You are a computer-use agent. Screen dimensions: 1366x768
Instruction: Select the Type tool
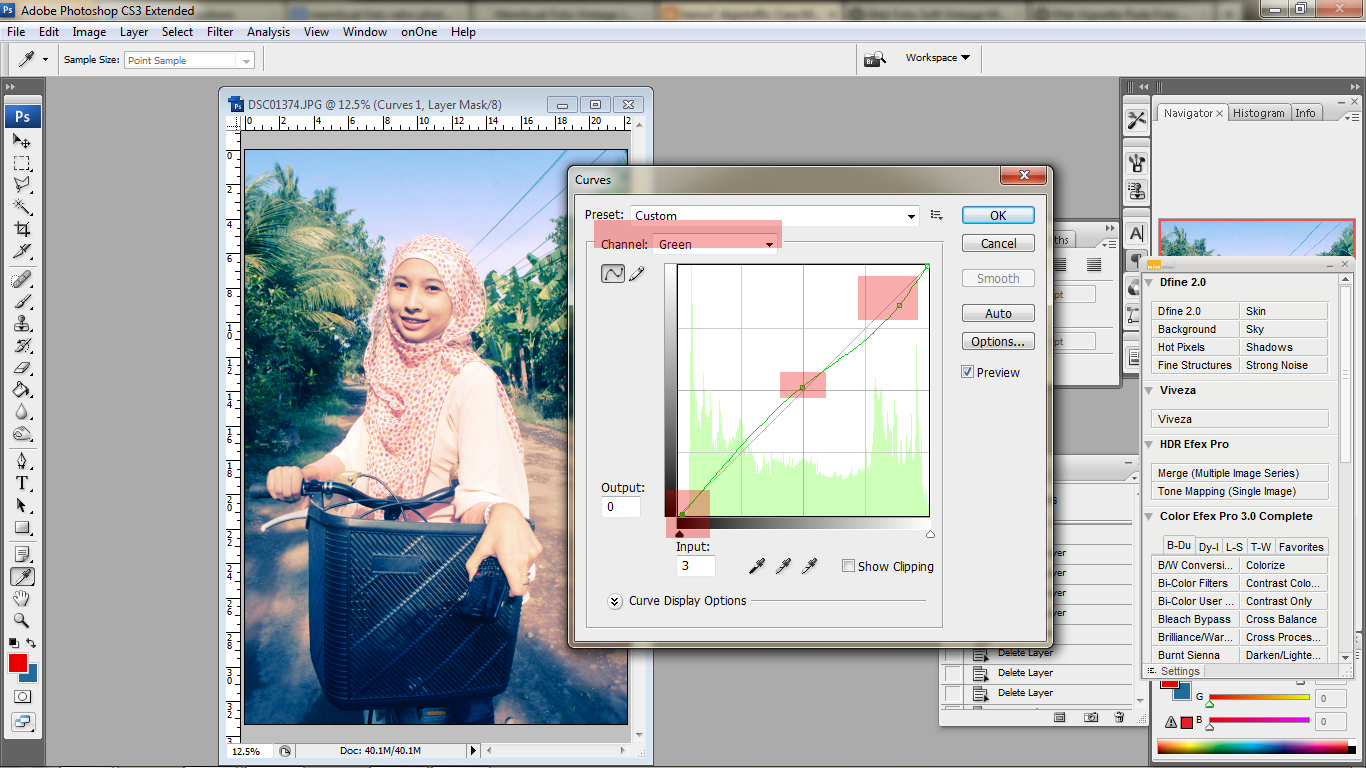[x=22, y=483]
